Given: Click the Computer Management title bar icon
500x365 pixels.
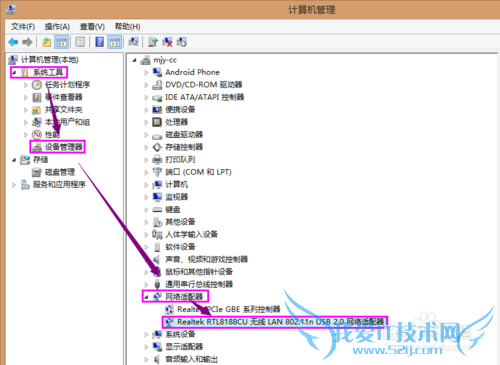Looking at the screenshot, I should pyautogui.click(x=11, y=10).
